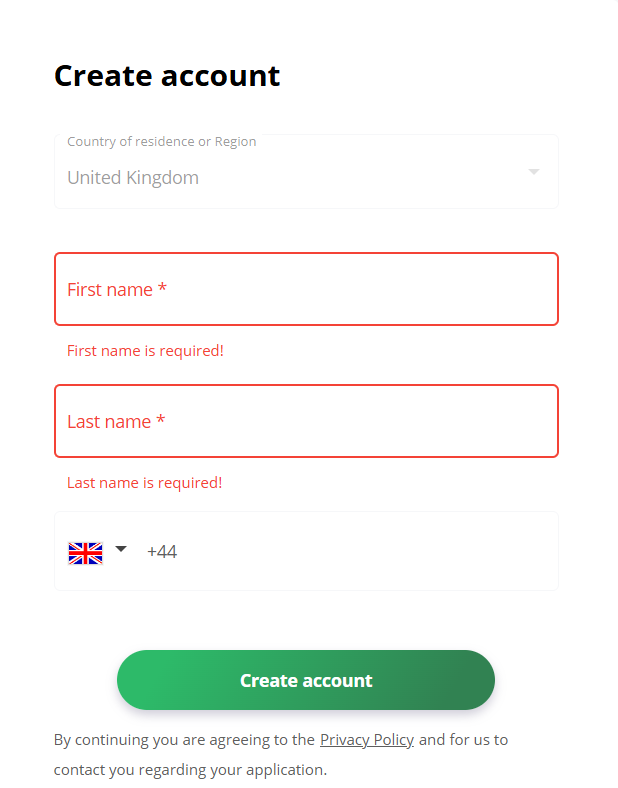Image resolution: width=618 pixels, height=788 pixels.
Task: Click the +44 dialing code text
Action: [x=162, y=551]
